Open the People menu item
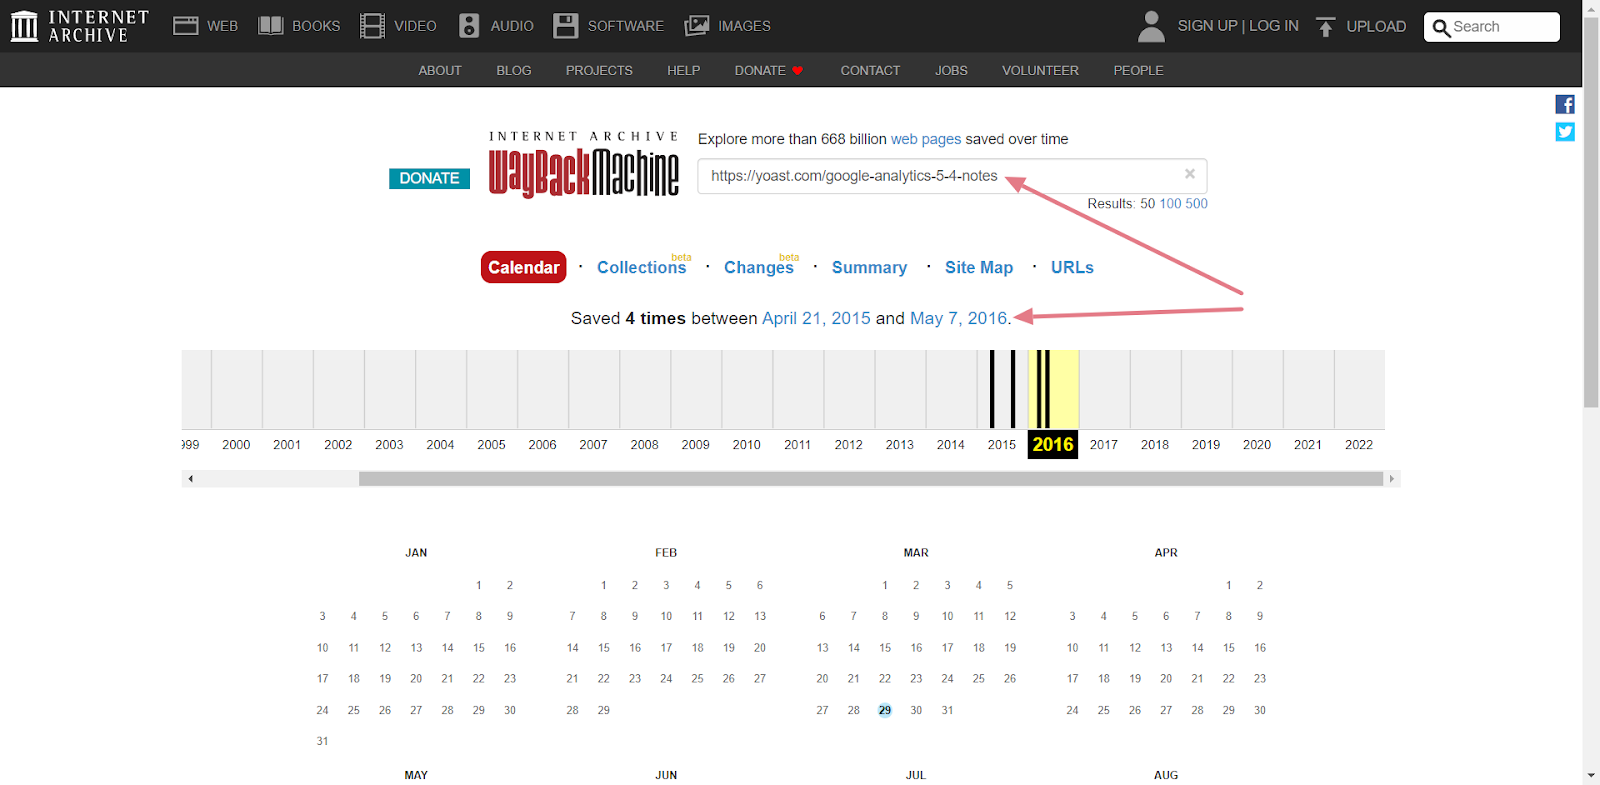This screenshot has width=1600, height=785. pyautogui.click(x=1138, y=70)
